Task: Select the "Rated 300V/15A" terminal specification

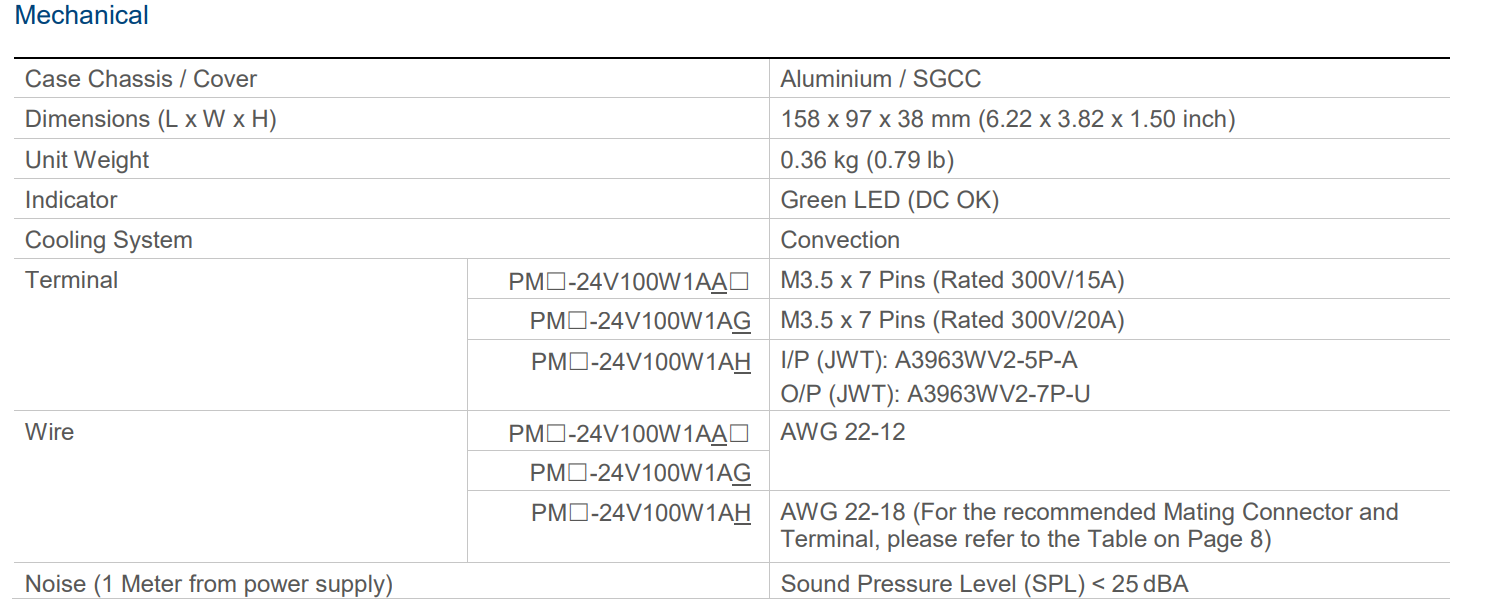Action: pos(1029,280)
